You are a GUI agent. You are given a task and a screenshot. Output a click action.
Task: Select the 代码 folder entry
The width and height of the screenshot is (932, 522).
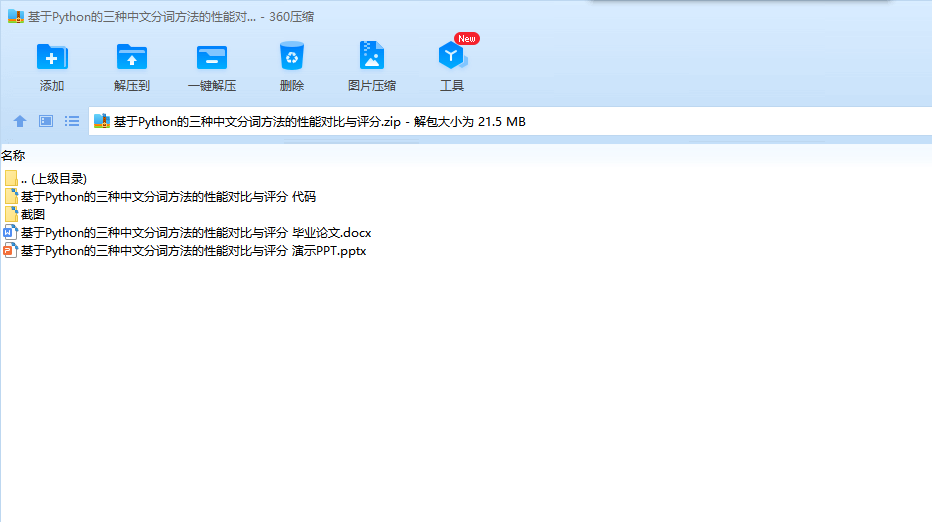(x=168, y=196)
